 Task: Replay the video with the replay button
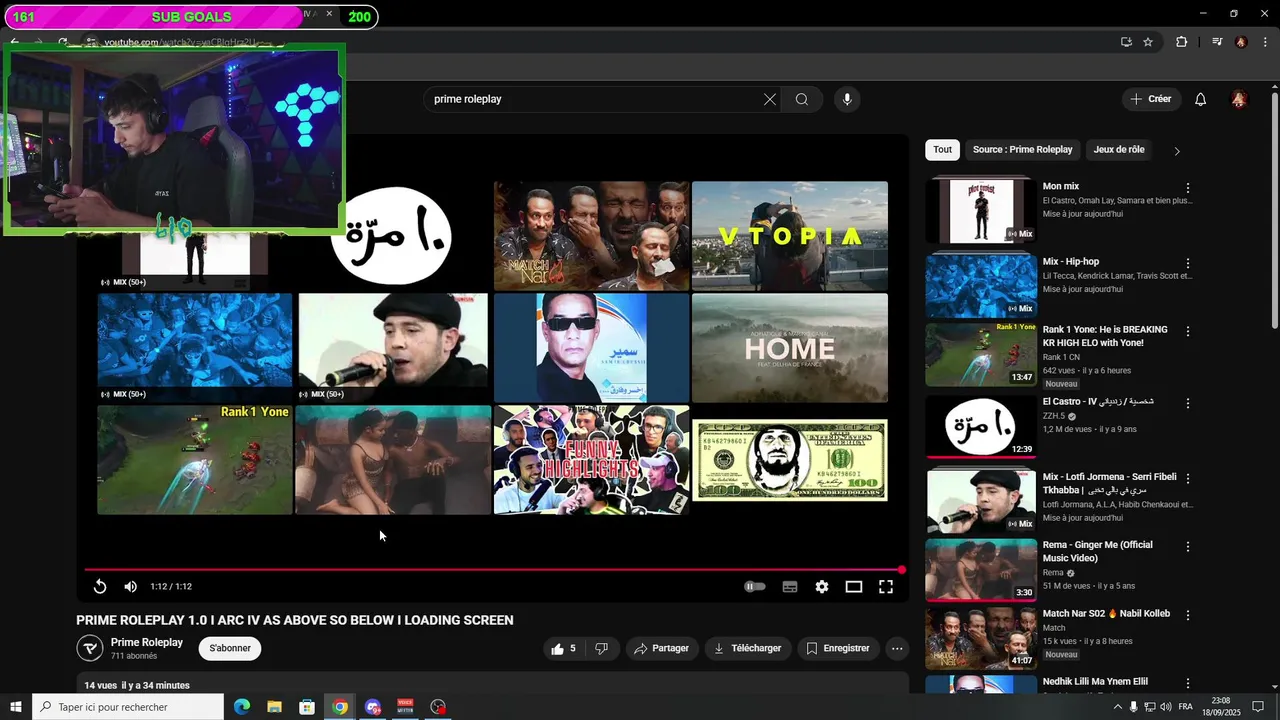pos(100,587)
